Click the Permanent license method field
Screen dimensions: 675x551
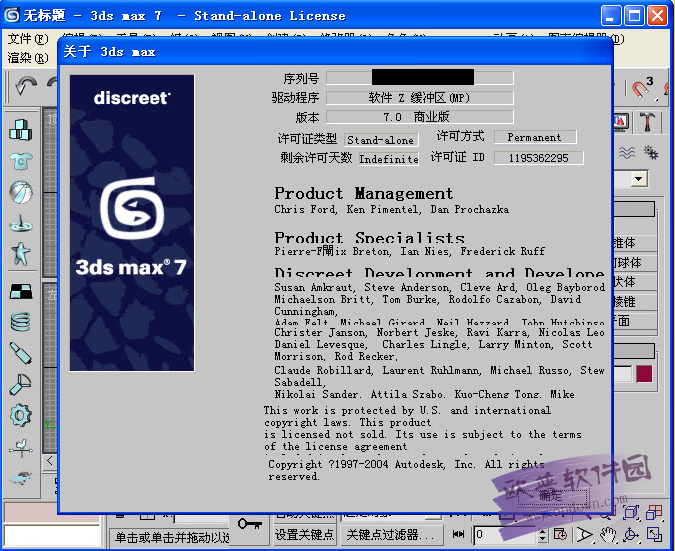pos(535,137)
